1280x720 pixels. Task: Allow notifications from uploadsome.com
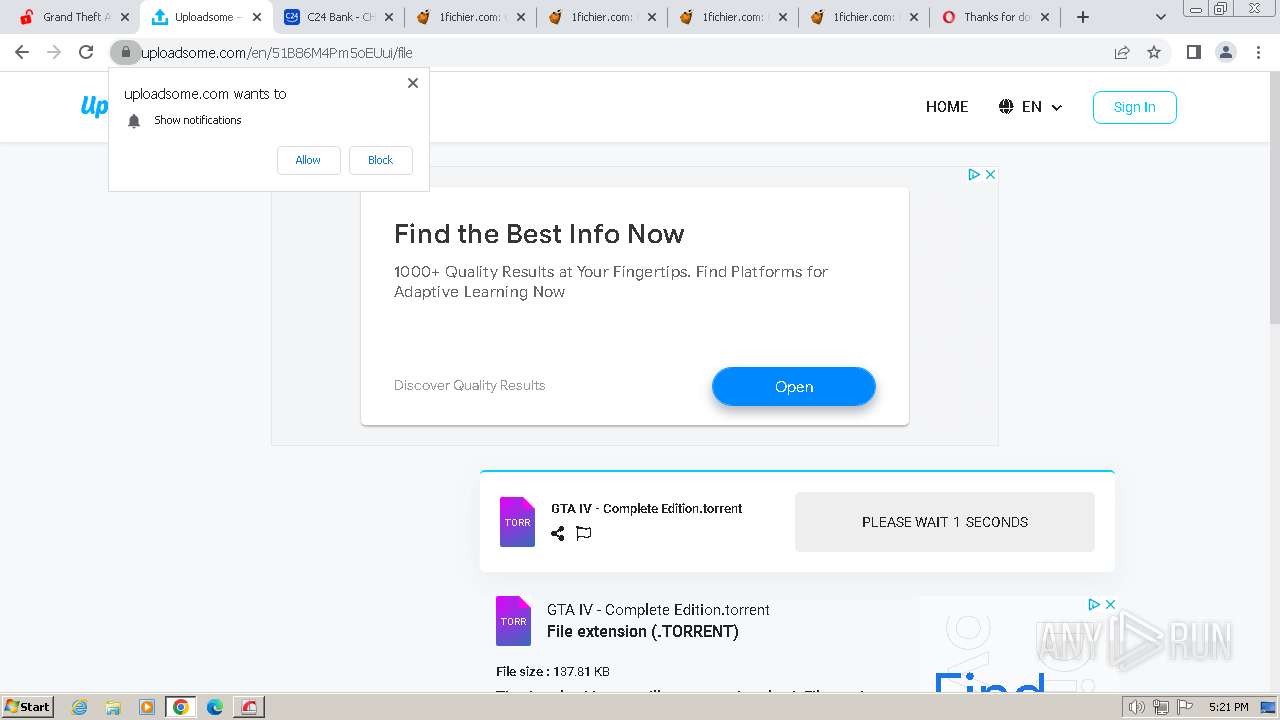point(308,160)
